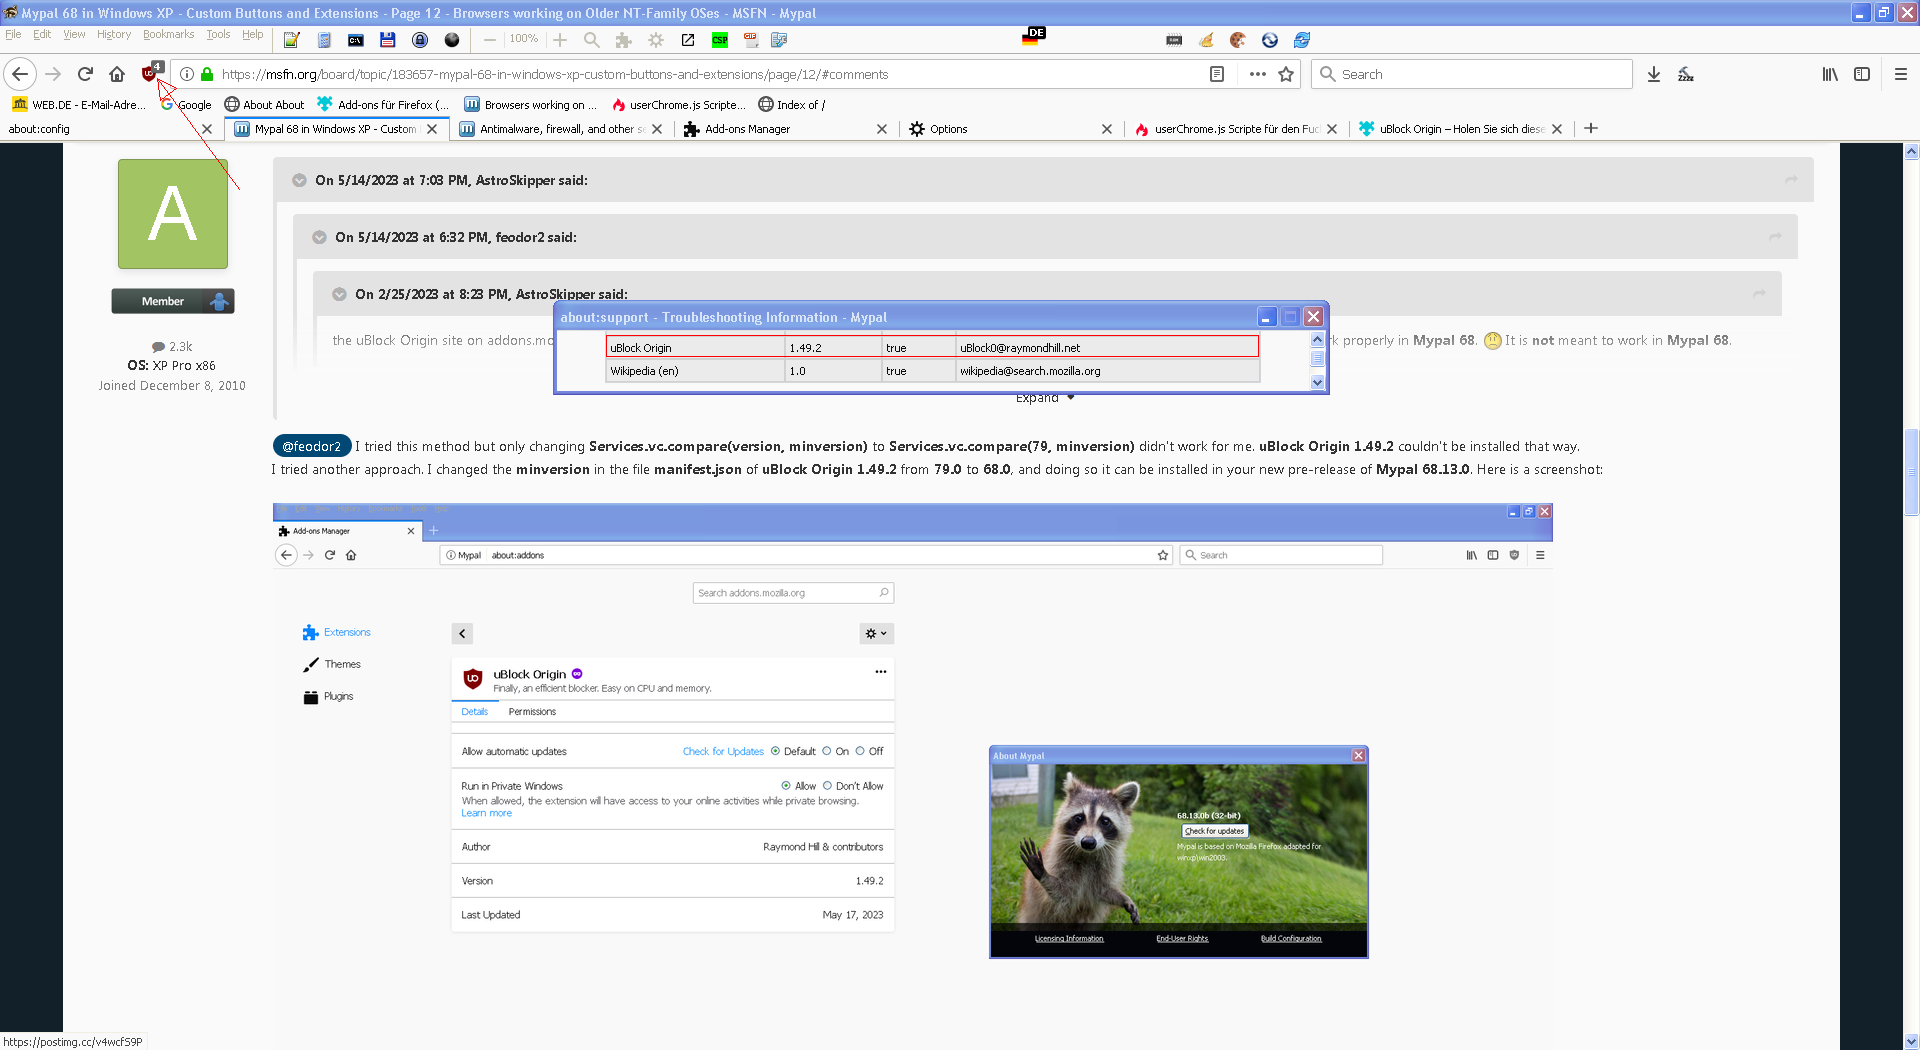1920x1050 pixels.
Task: Toggle the green CSP toolbar button
Action: click(x=720, y=40)
